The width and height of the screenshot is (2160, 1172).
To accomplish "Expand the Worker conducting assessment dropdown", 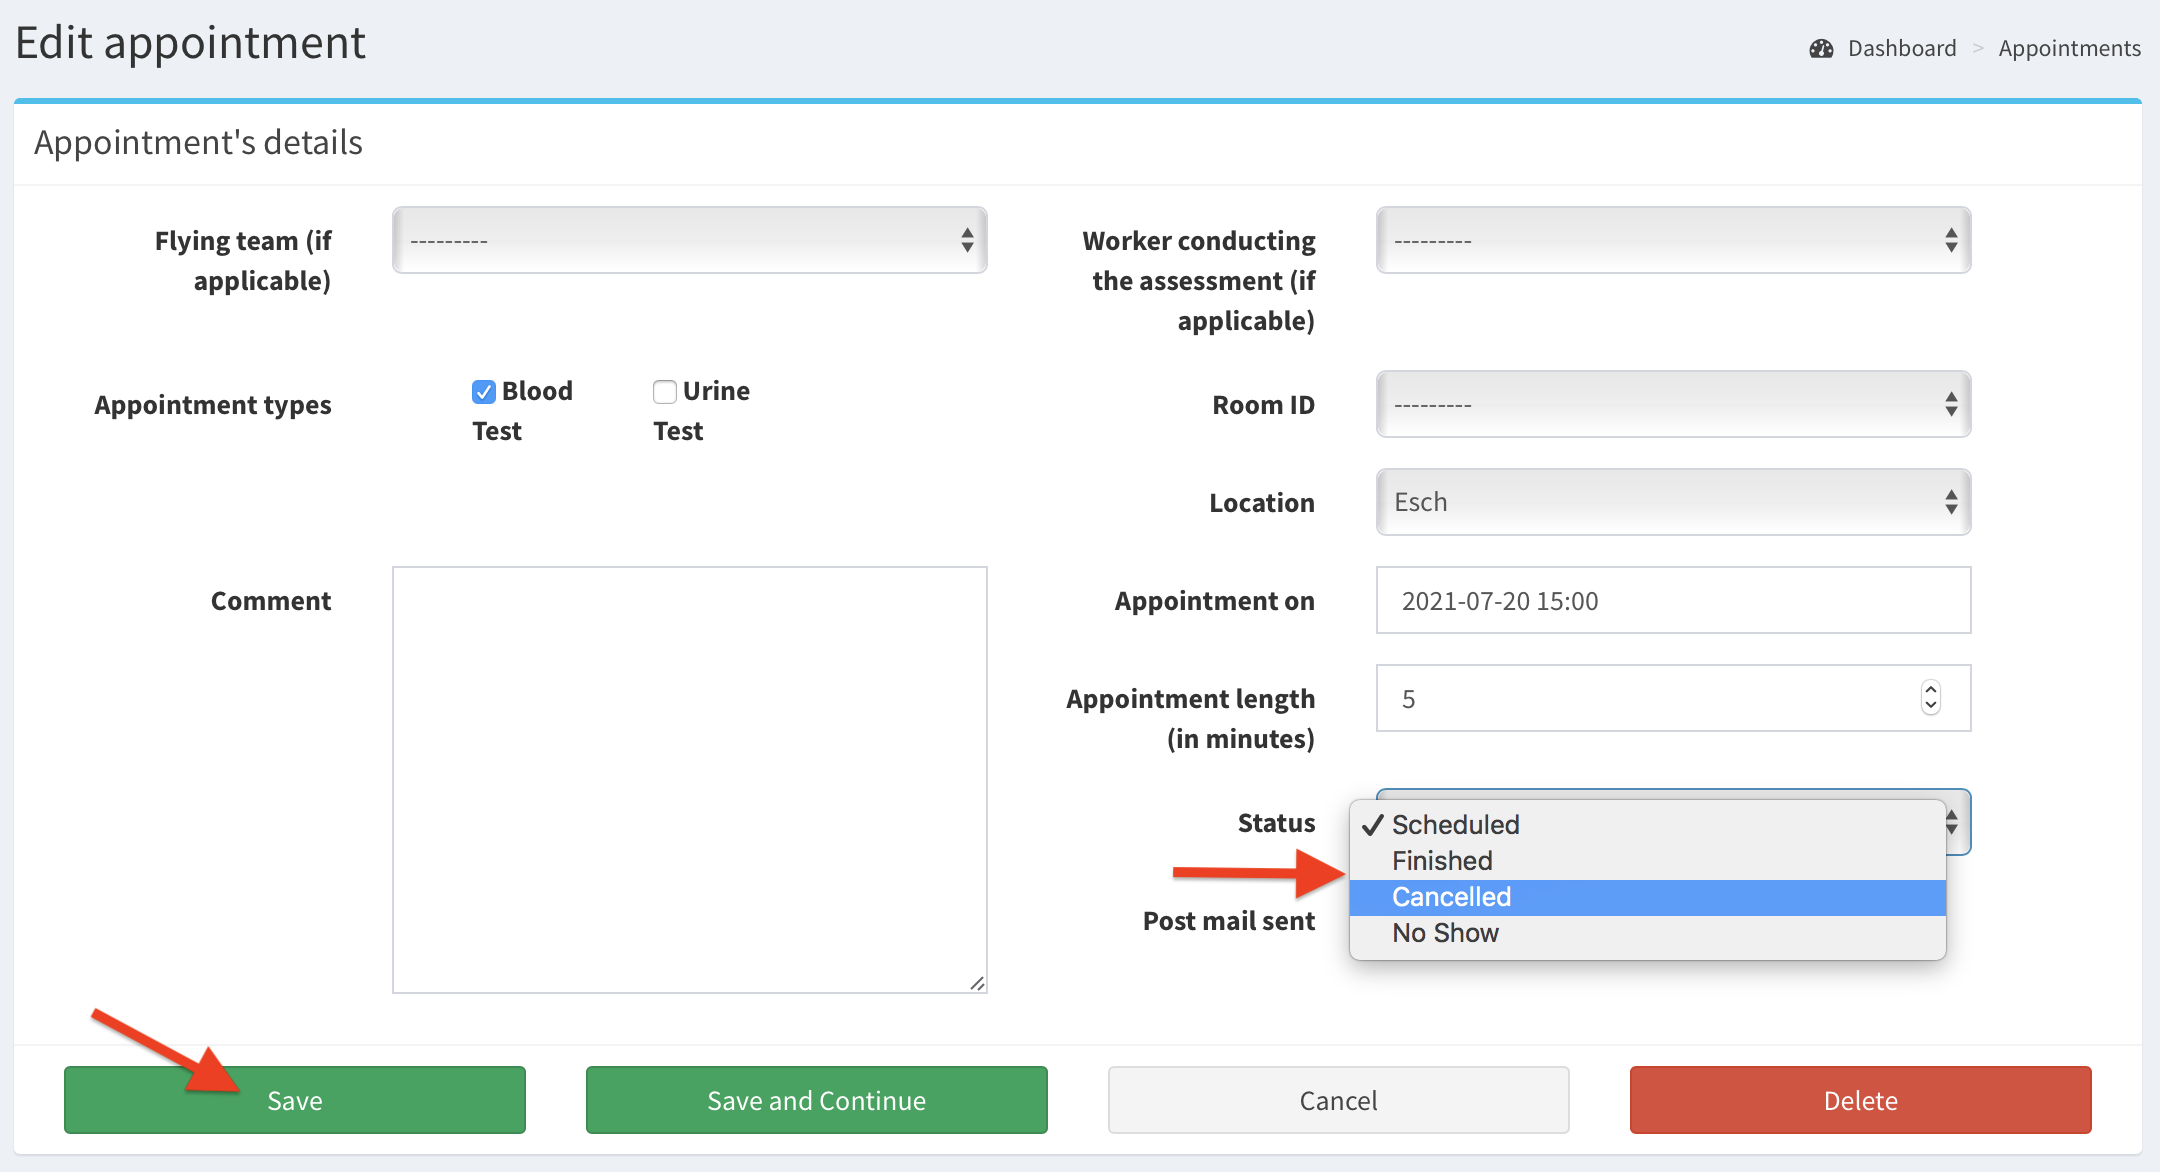I will 1673,240.
